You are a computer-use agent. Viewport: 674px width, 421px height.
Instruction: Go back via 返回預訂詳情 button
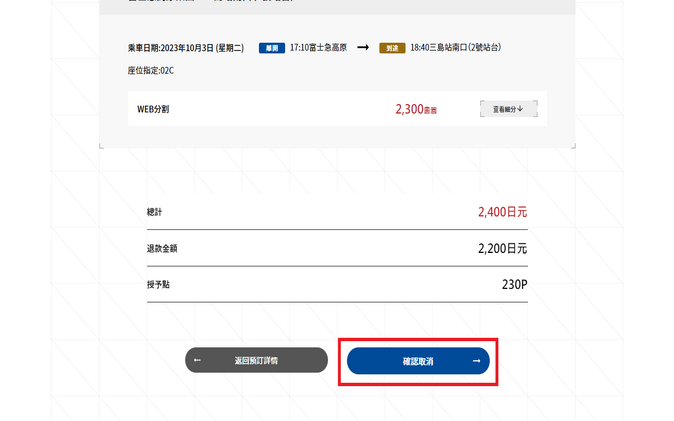click(256, 360)
